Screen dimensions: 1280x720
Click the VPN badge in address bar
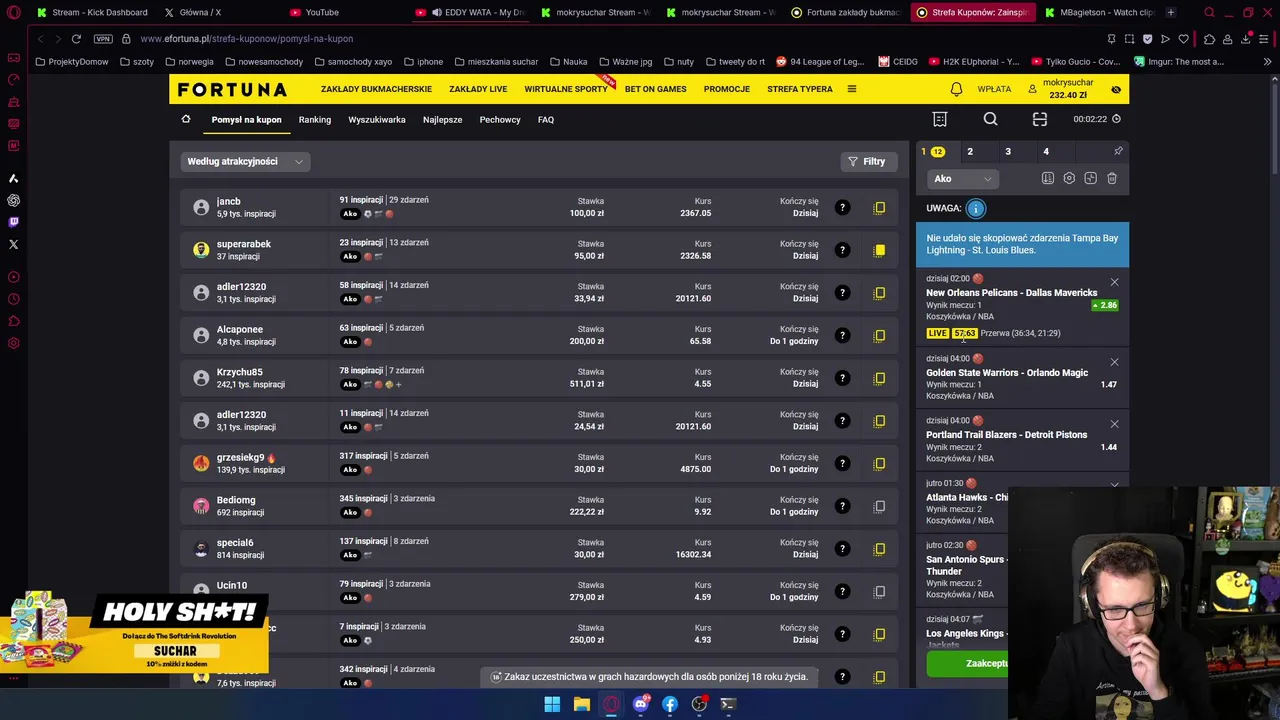103,39
